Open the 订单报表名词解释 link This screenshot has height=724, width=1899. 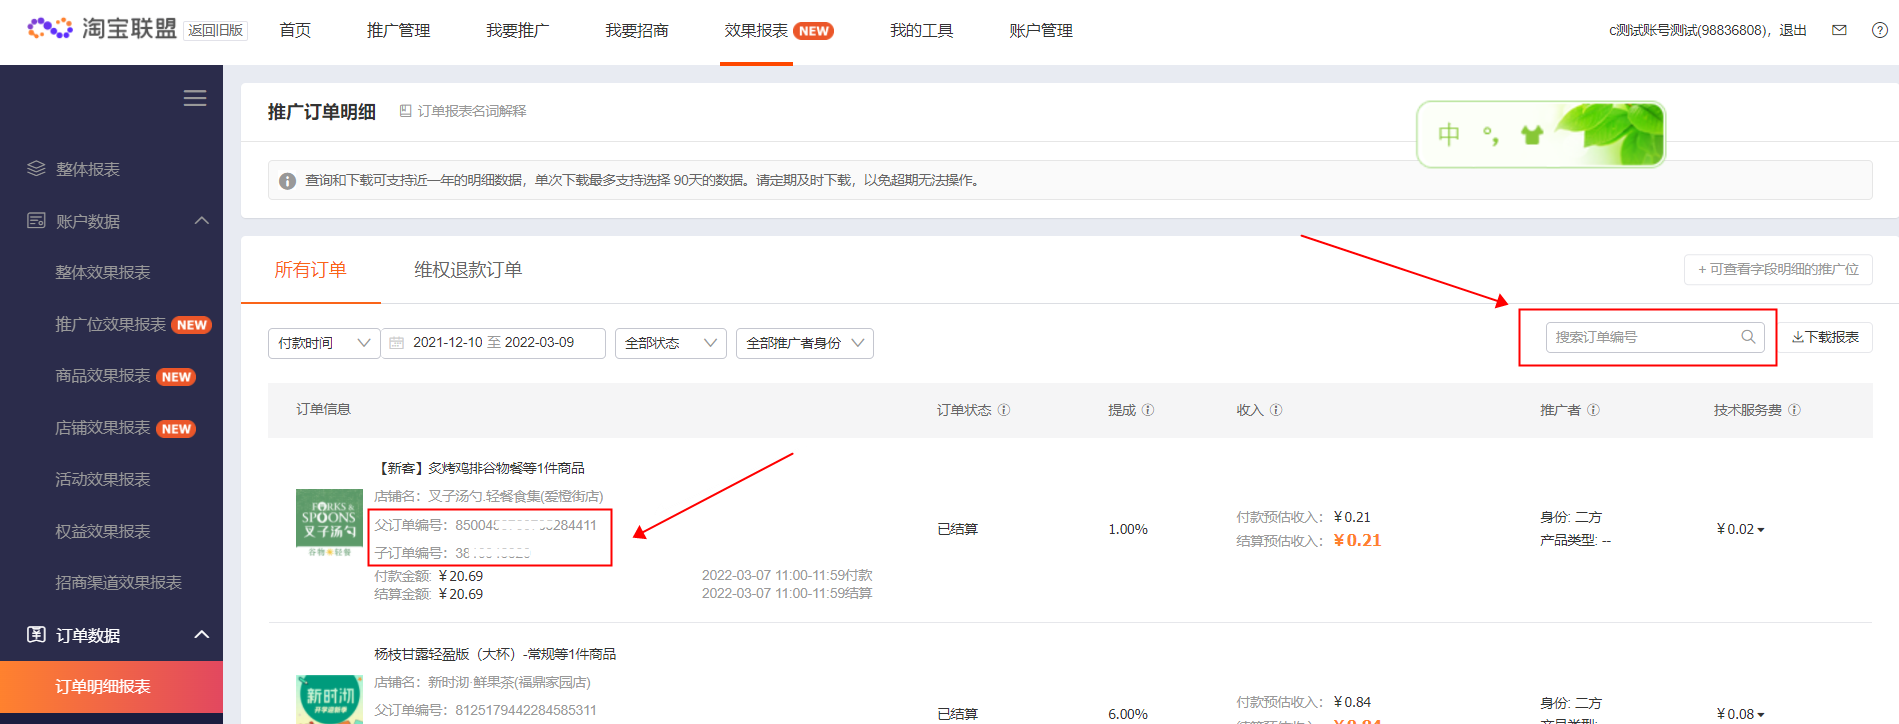463,111
